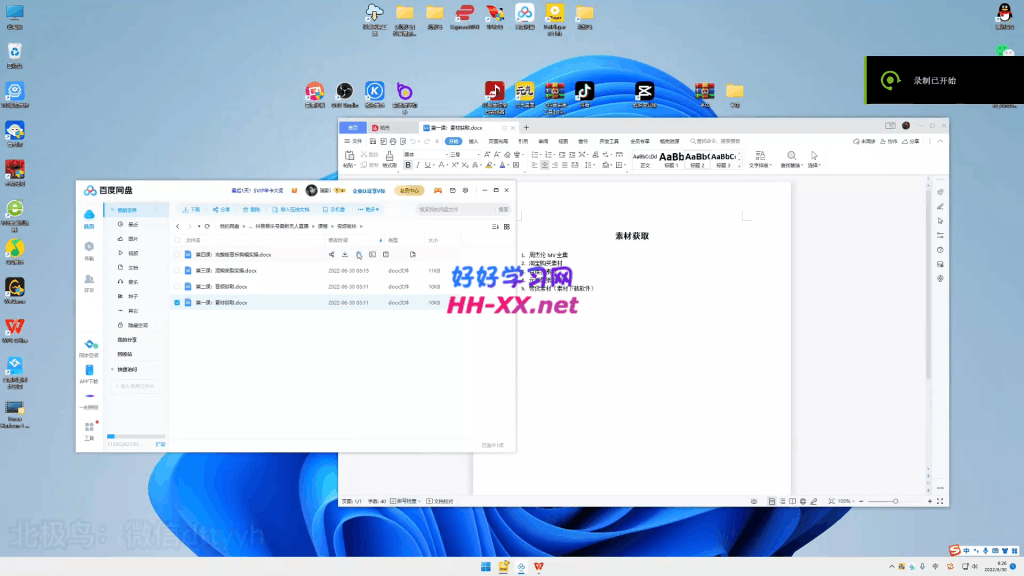Viewport: 1024px width, 576px height.
Task: Click the 分享 share button in Baidu Netdisk toolbar
Action: pyautogui.click(x=221, y=210)
